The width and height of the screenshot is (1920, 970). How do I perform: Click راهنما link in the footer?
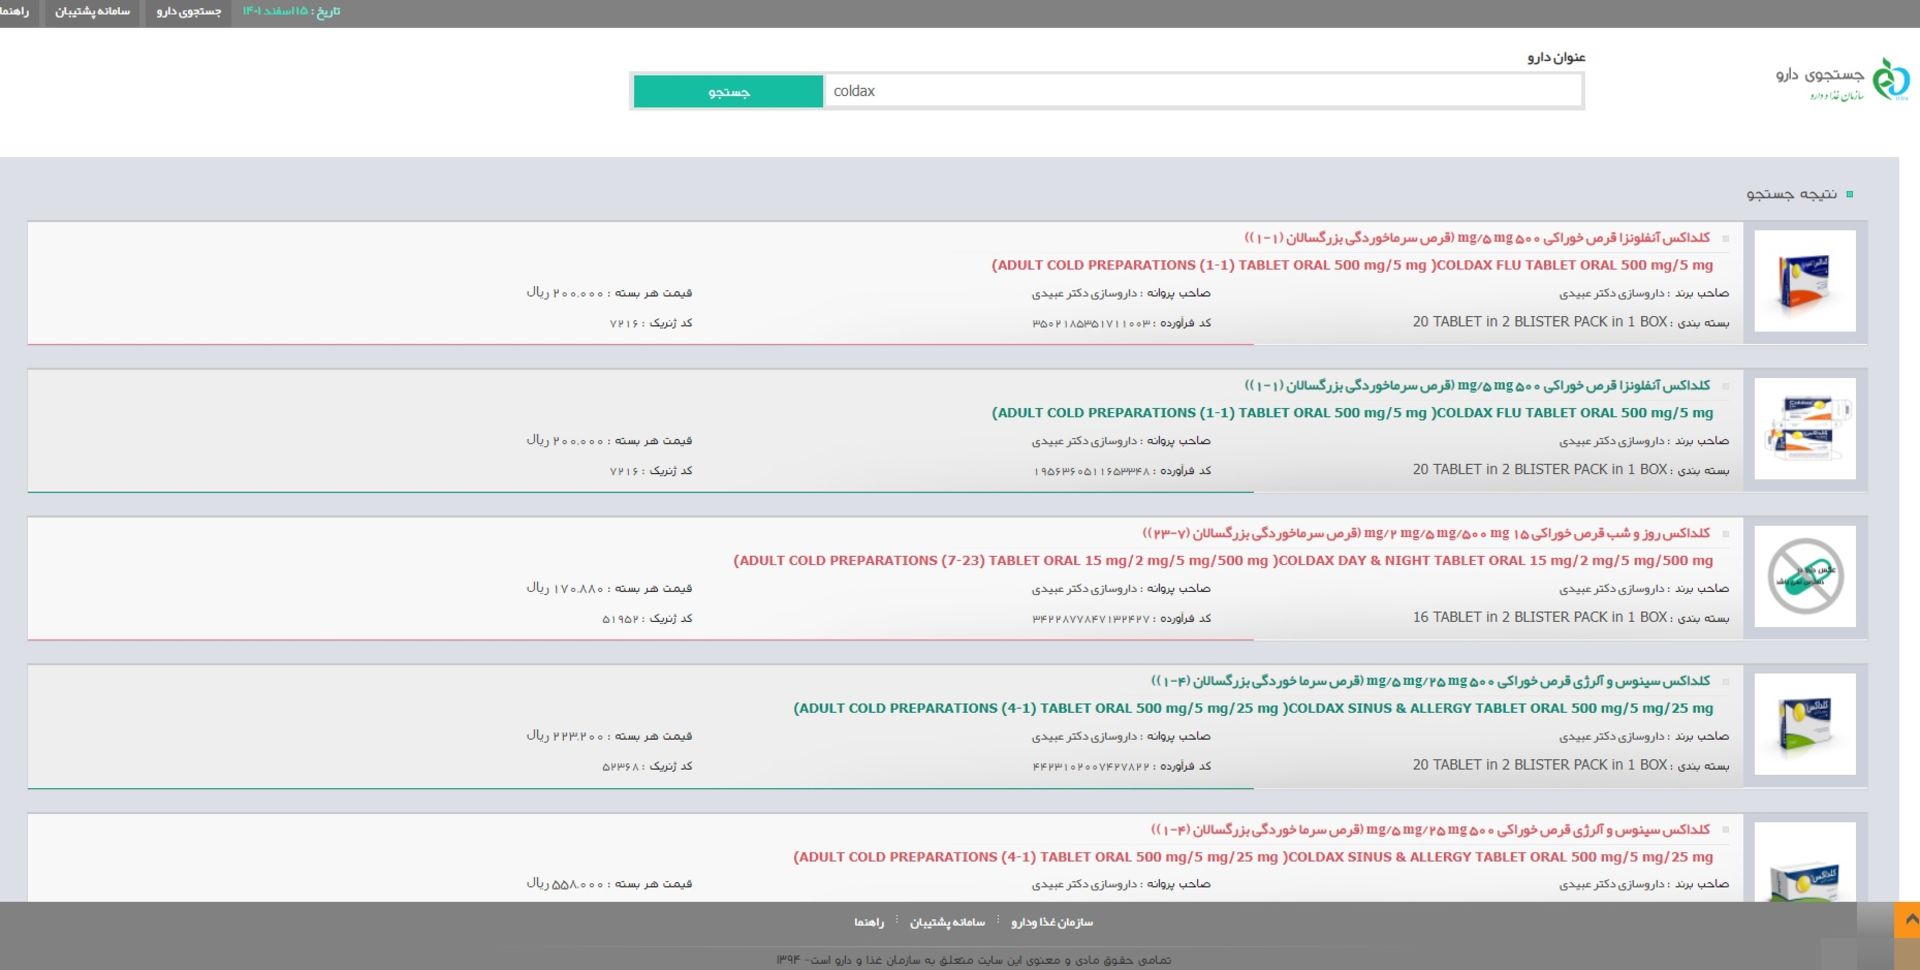[x=868, y=922]
